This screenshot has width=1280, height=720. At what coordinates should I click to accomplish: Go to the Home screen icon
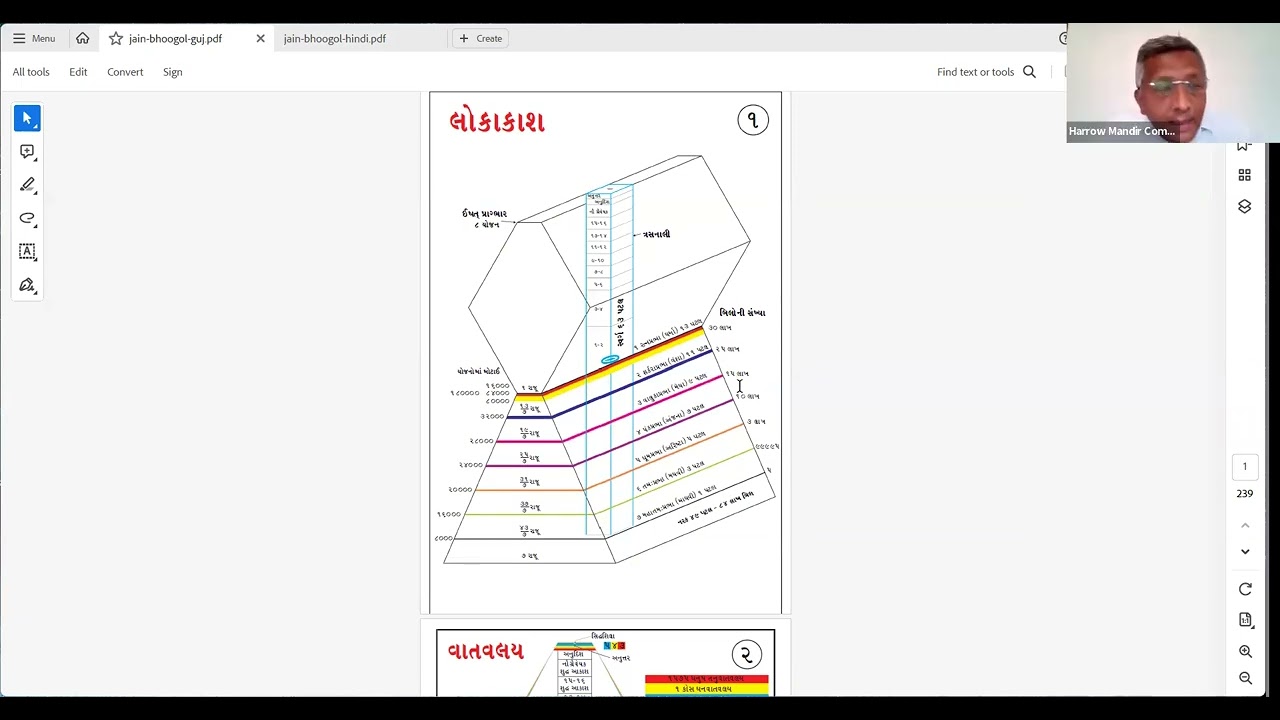tap(83, 38)
